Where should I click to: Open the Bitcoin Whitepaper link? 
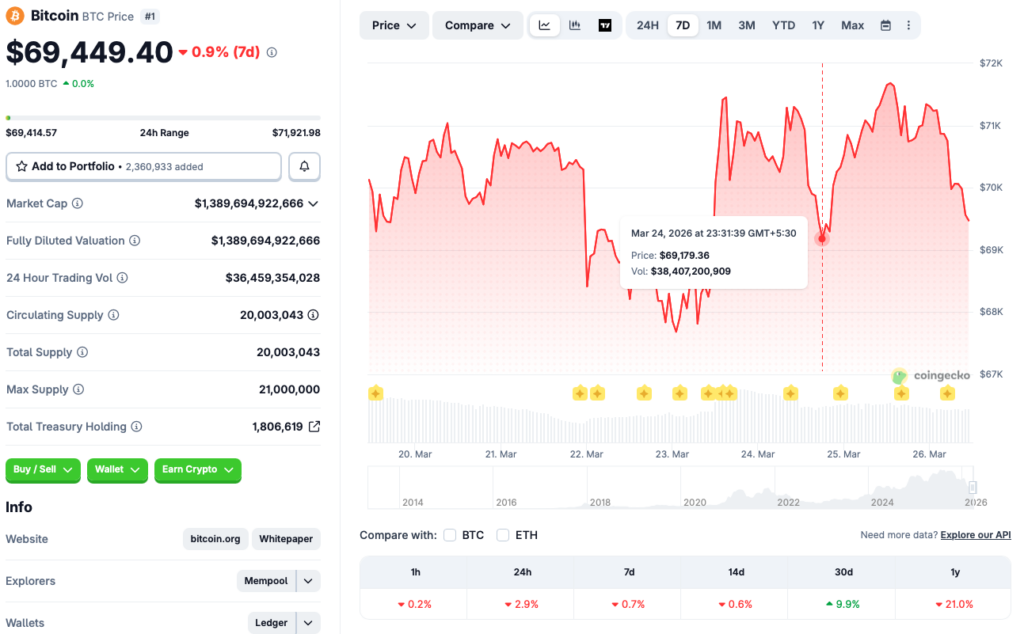pos(286,539)
